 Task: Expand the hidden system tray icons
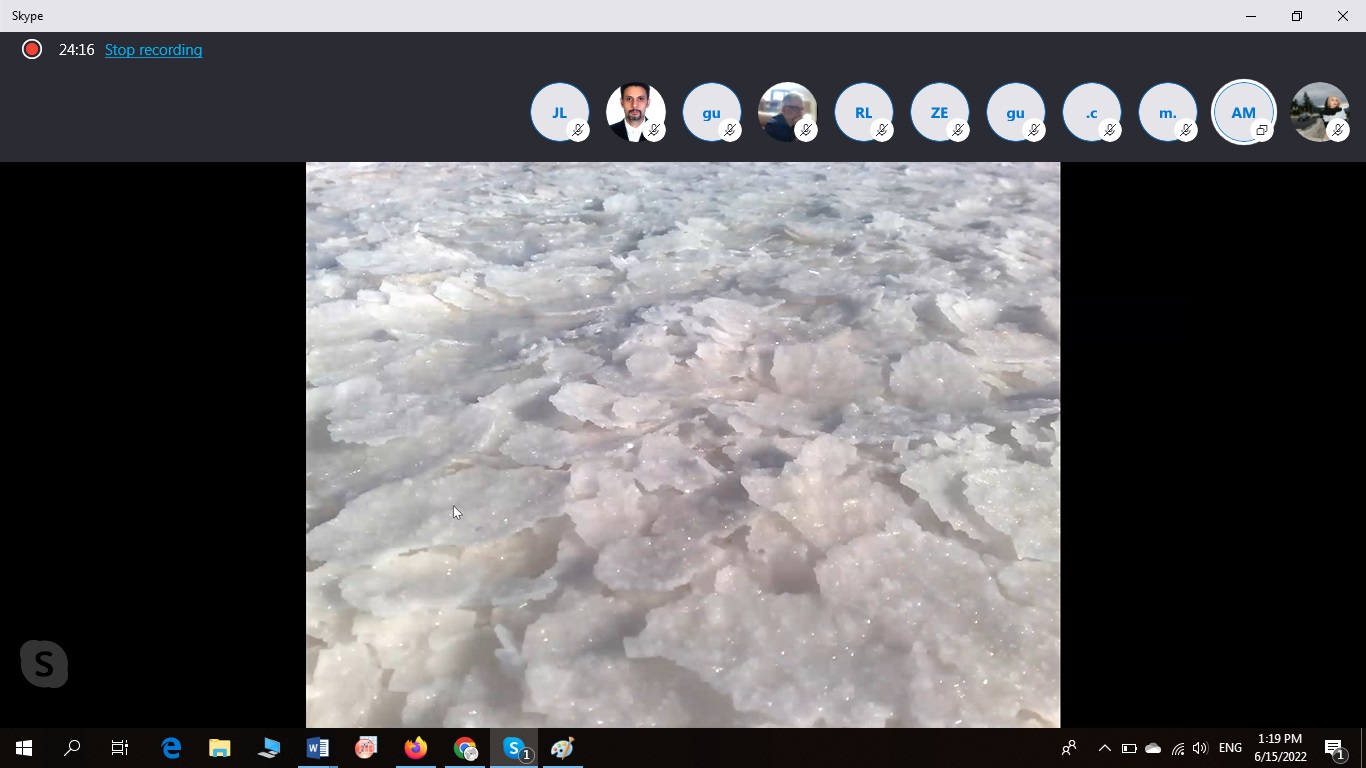click(1104, 748)
